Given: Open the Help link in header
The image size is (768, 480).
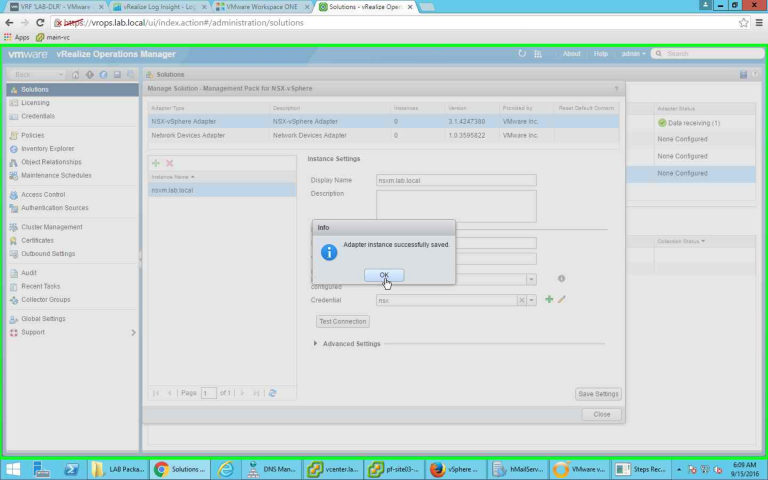Looking at the screenshot, I should (x=600, y=54).
